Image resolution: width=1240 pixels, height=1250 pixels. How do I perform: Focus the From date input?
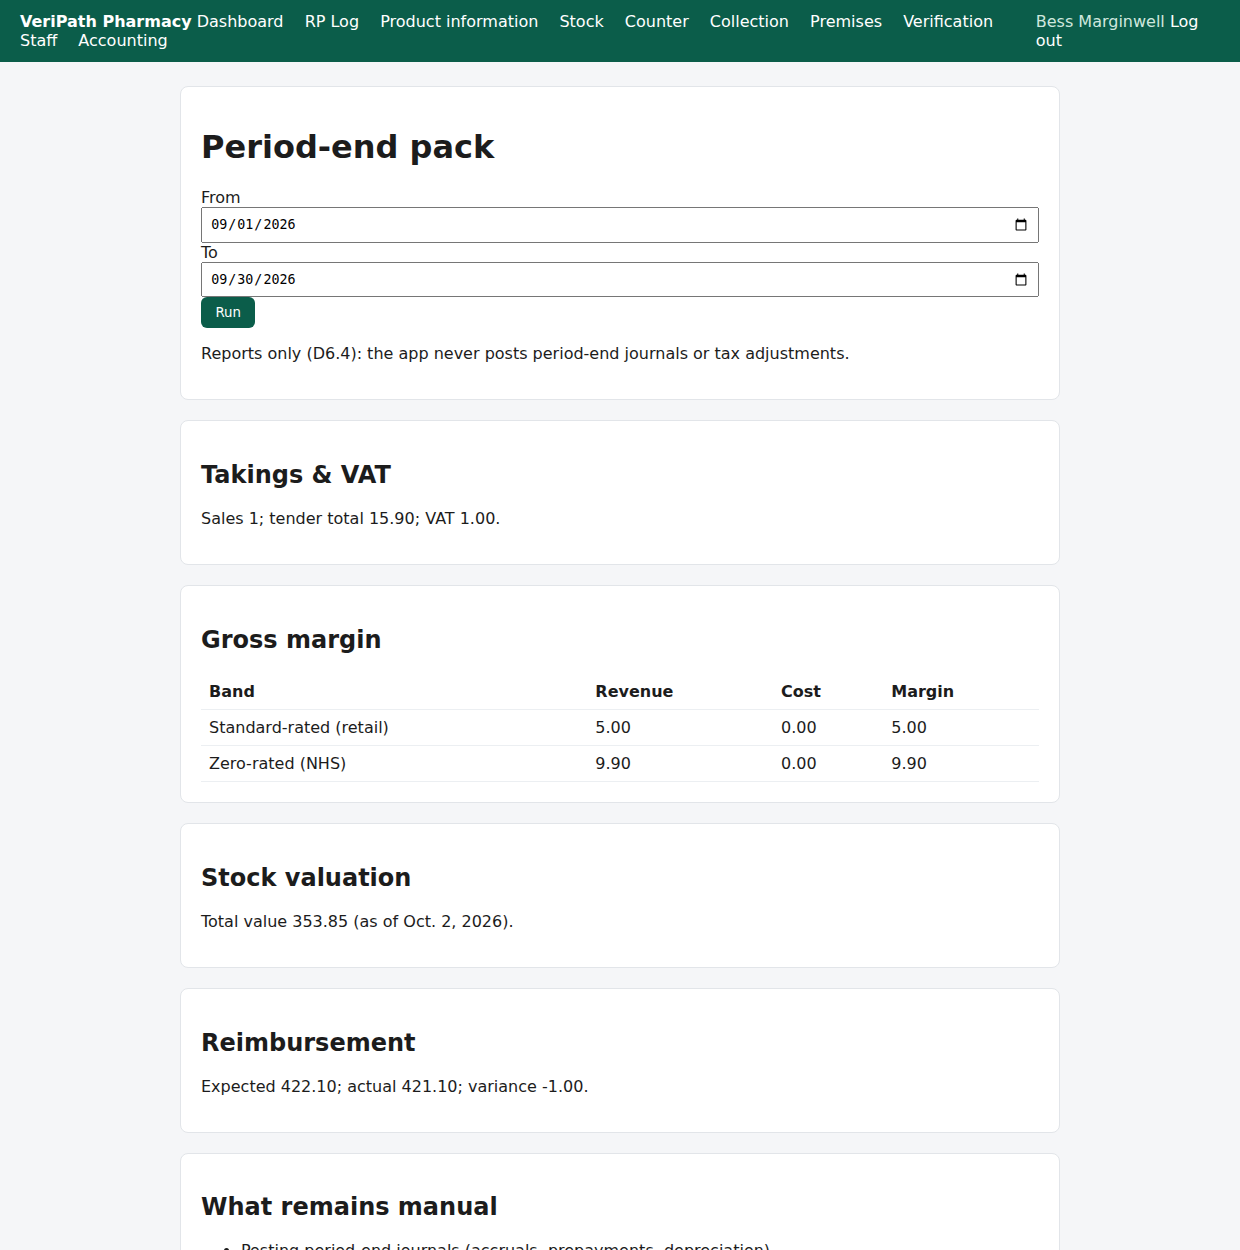pyautogui.click(x=620, y=225)
